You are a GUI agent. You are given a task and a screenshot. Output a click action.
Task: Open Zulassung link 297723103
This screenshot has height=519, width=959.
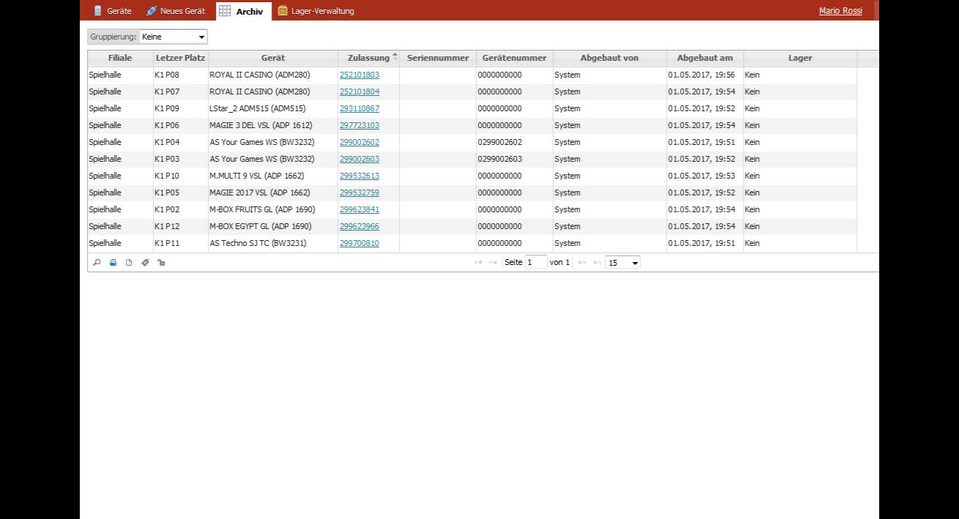(359, 125)
